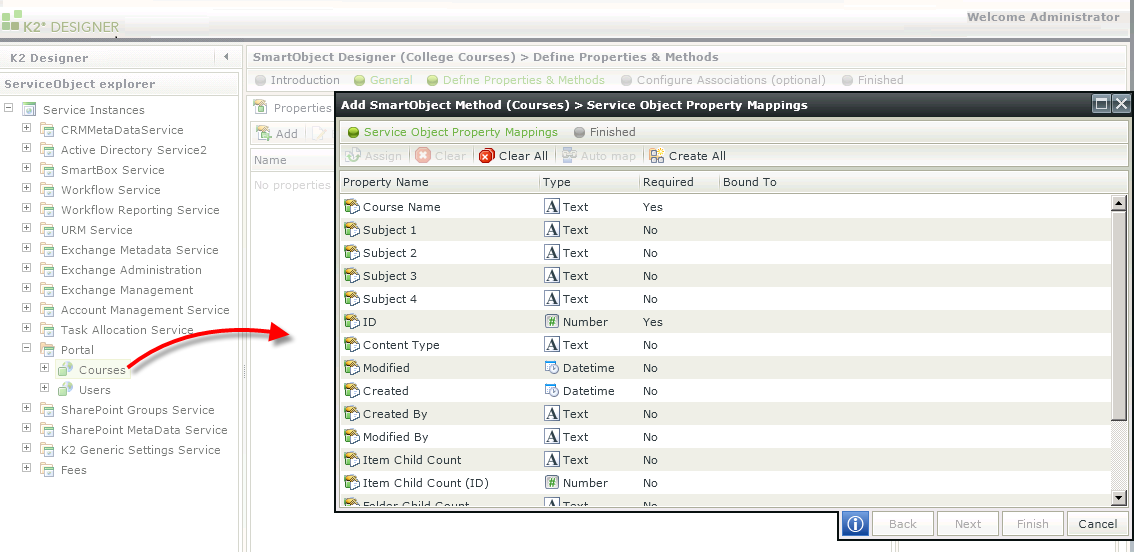Click the Cancel button
The height and width of the screenshot is (552, 1134).
click(x=1097, y=524)
